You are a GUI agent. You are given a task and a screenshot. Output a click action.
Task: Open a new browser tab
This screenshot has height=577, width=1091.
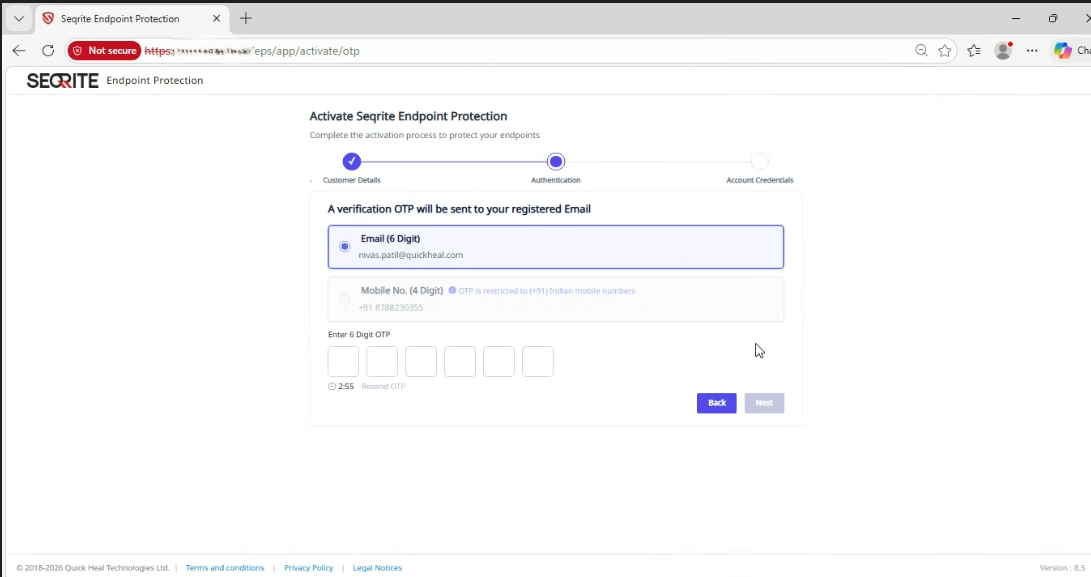tap(245, 18)
